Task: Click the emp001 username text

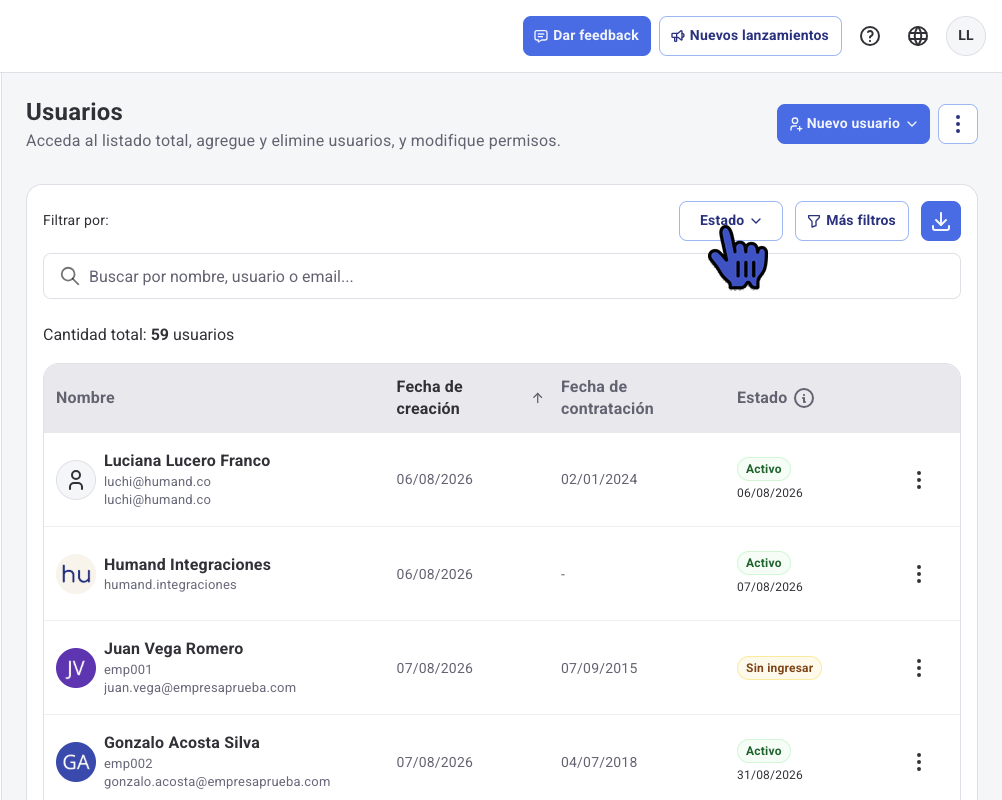Action: tap(128, 670)
